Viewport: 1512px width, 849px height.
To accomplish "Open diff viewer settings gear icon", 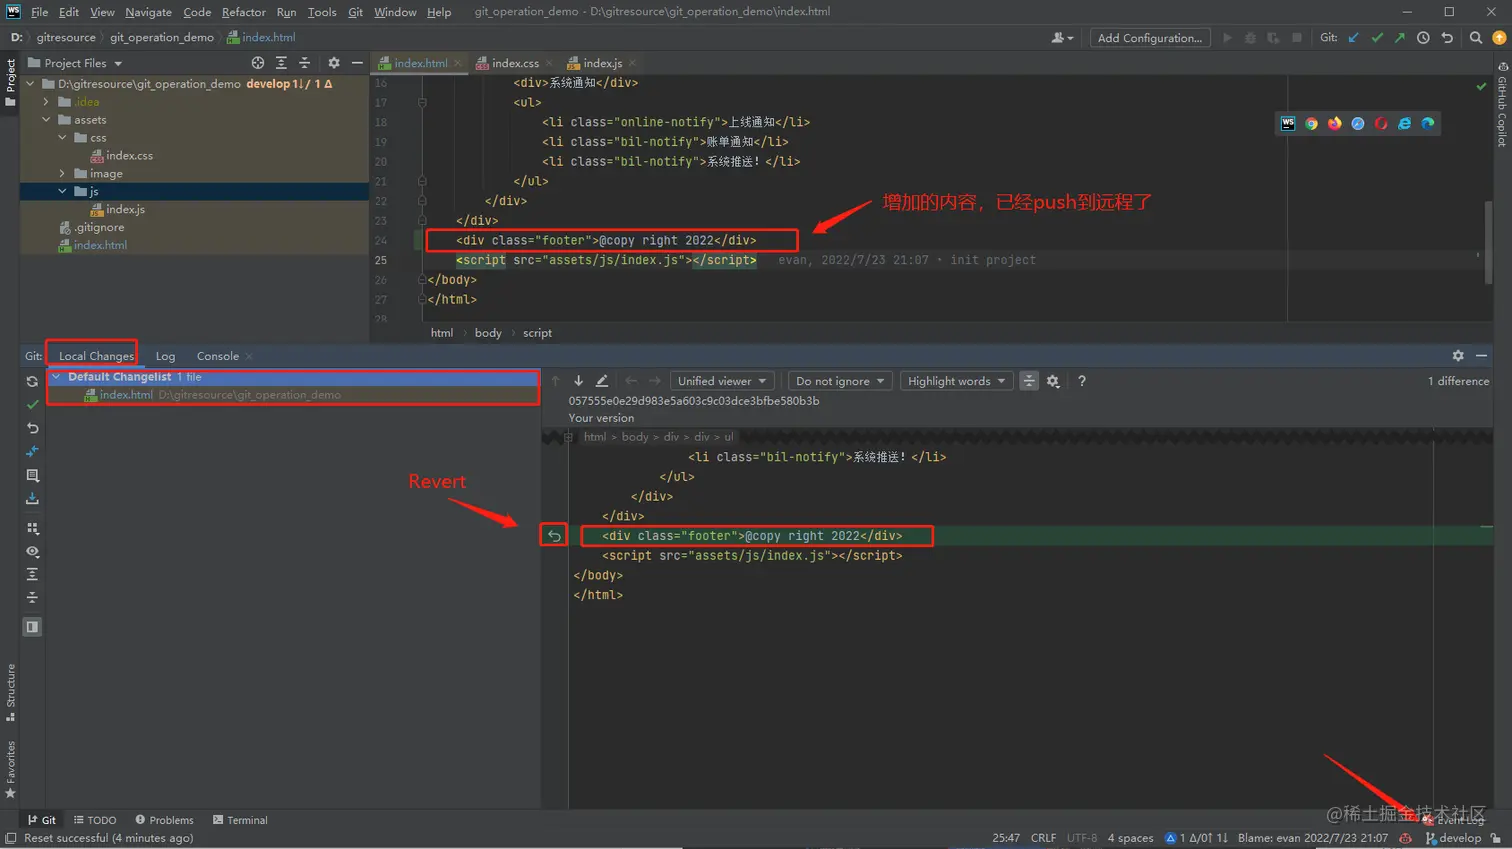I will 1053,381.
